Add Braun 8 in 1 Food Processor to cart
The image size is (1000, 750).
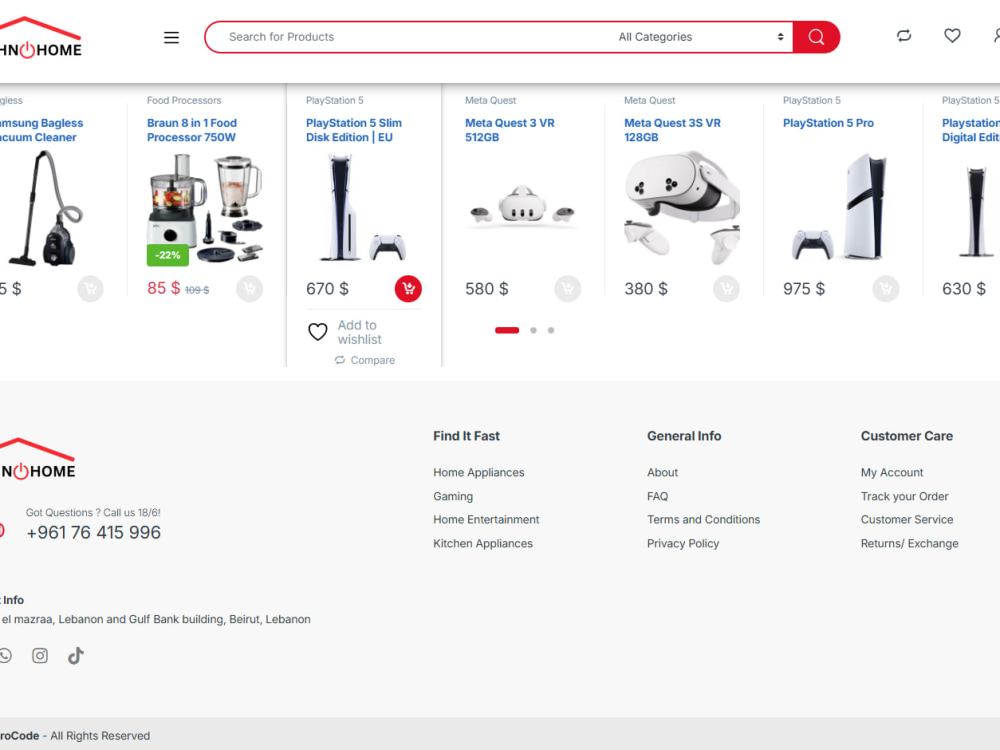pos(249,289)
